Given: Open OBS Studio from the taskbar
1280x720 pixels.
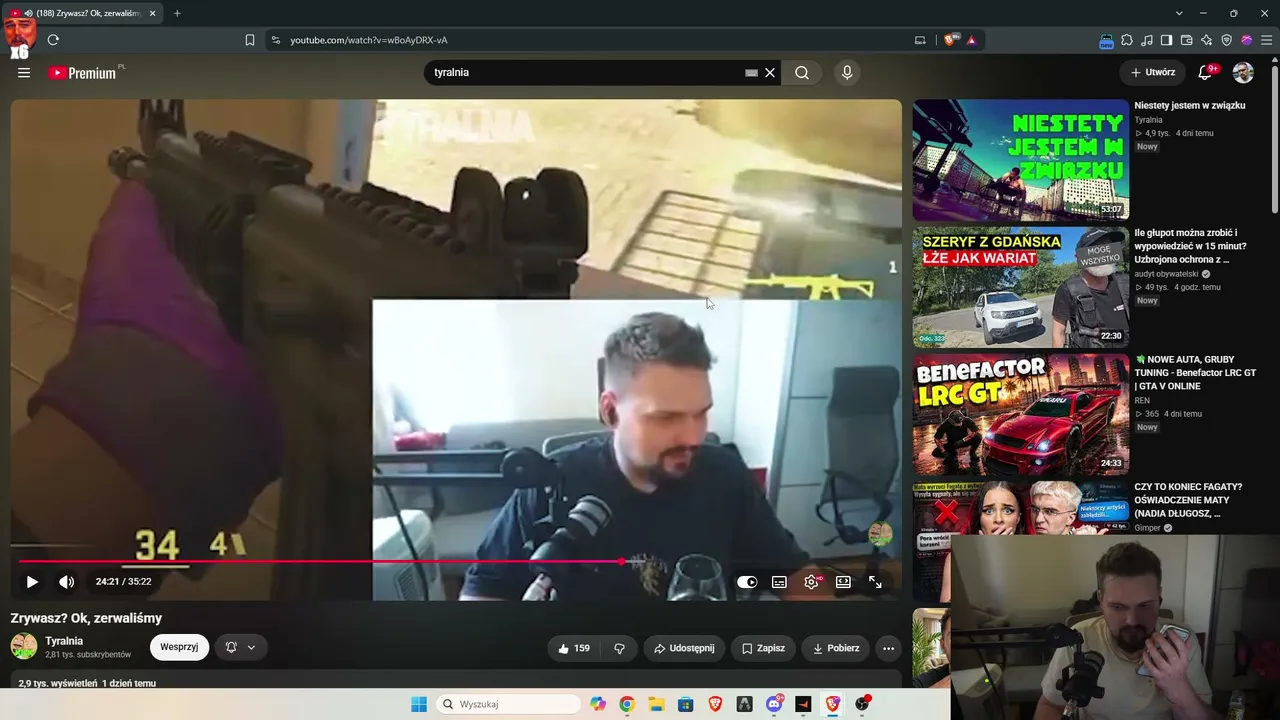Looking at the screenshot, I should click(x=862, y=704).
